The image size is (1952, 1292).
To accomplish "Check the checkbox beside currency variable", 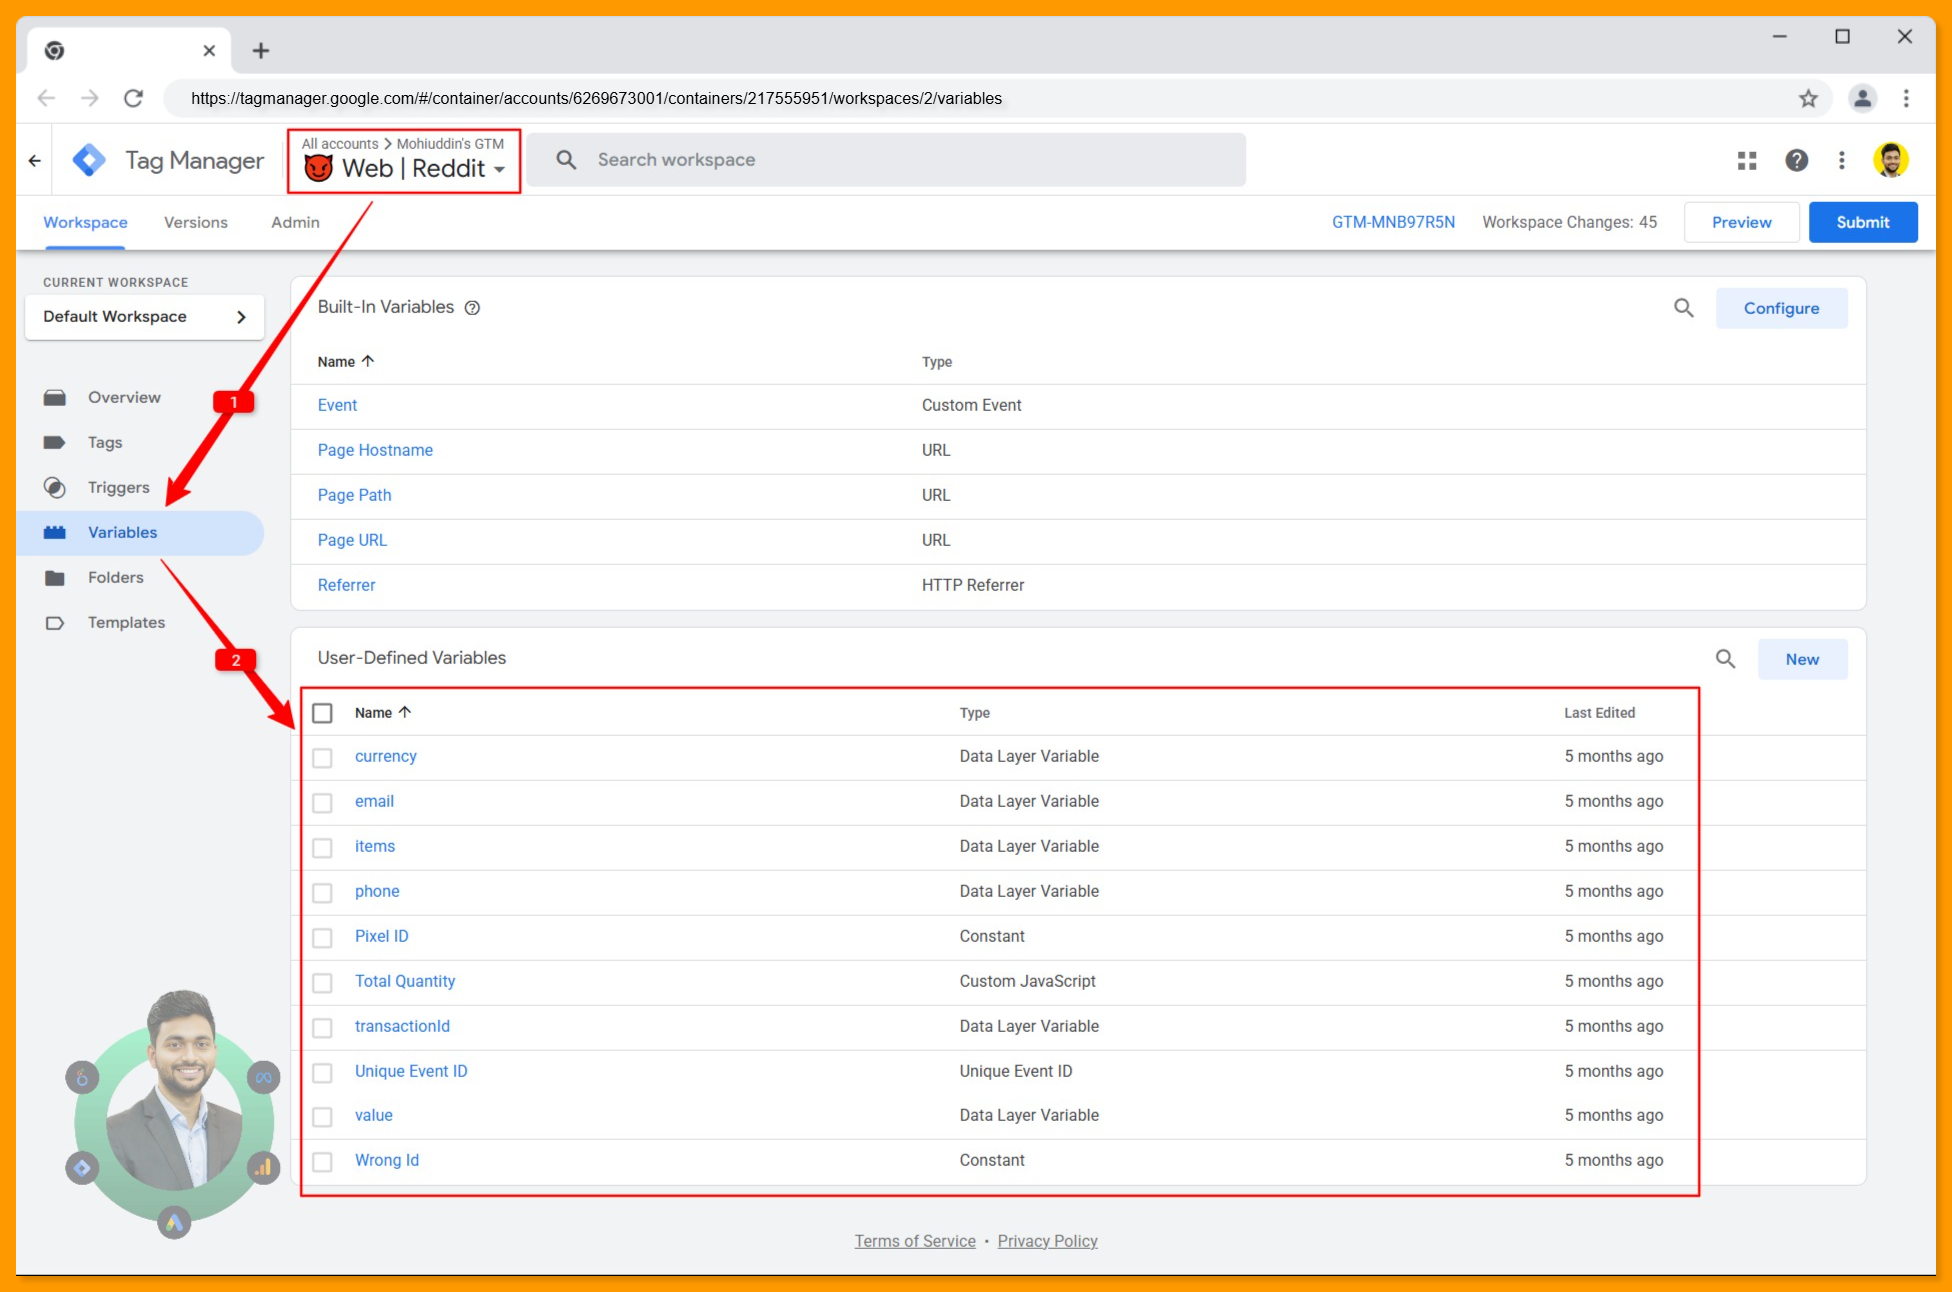I will click(322, 757).
